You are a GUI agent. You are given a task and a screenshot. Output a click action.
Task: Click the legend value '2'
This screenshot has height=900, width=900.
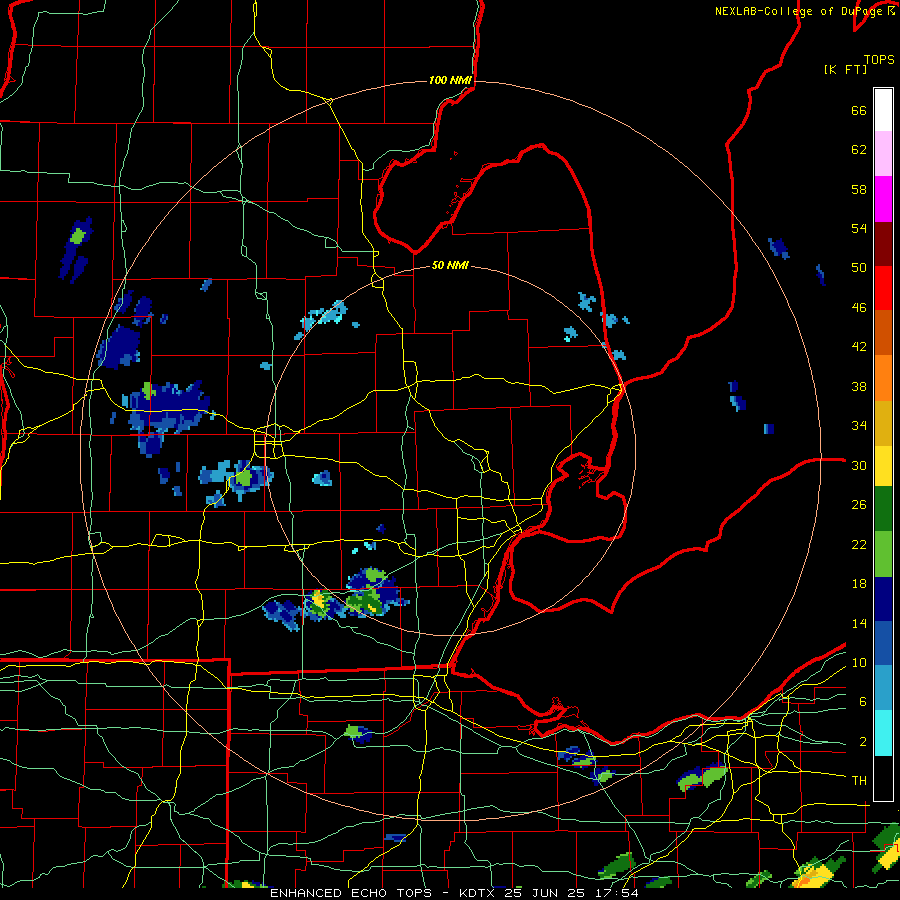click(862, 742)
